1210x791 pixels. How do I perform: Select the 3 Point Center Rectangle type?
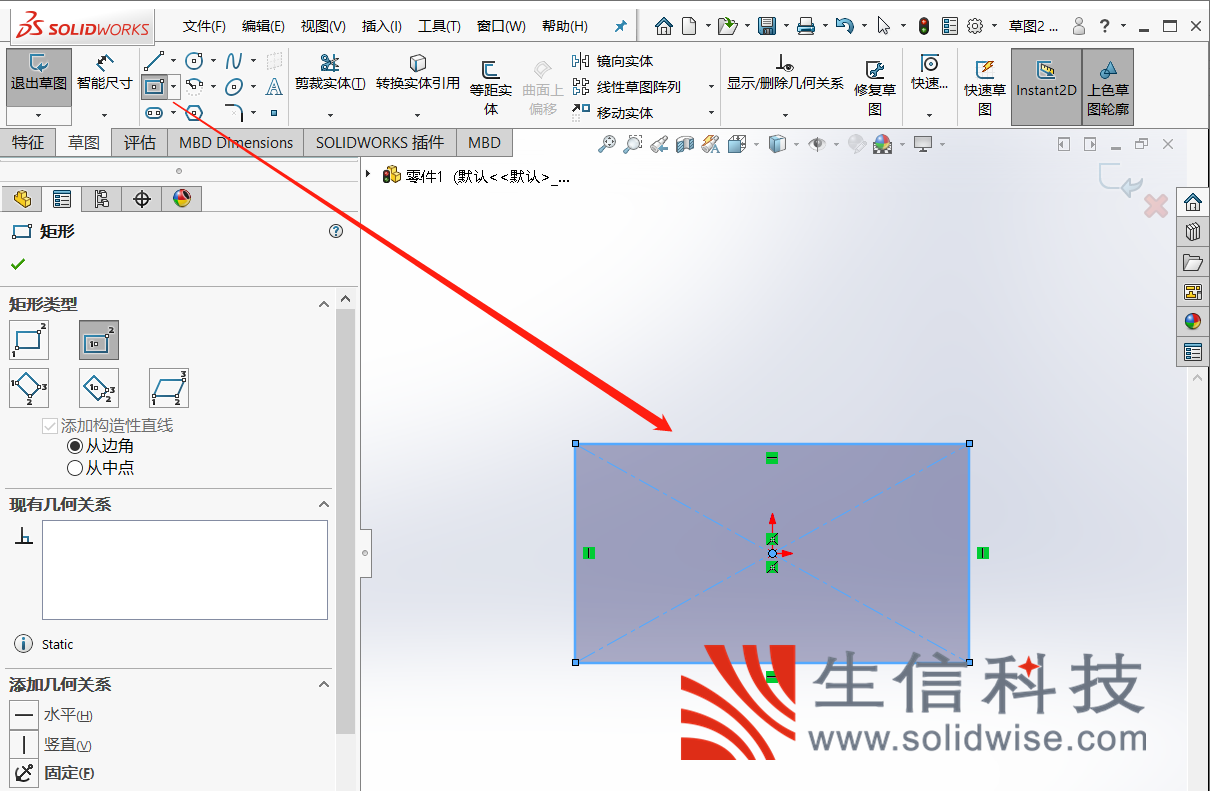[x=99, y=388]
